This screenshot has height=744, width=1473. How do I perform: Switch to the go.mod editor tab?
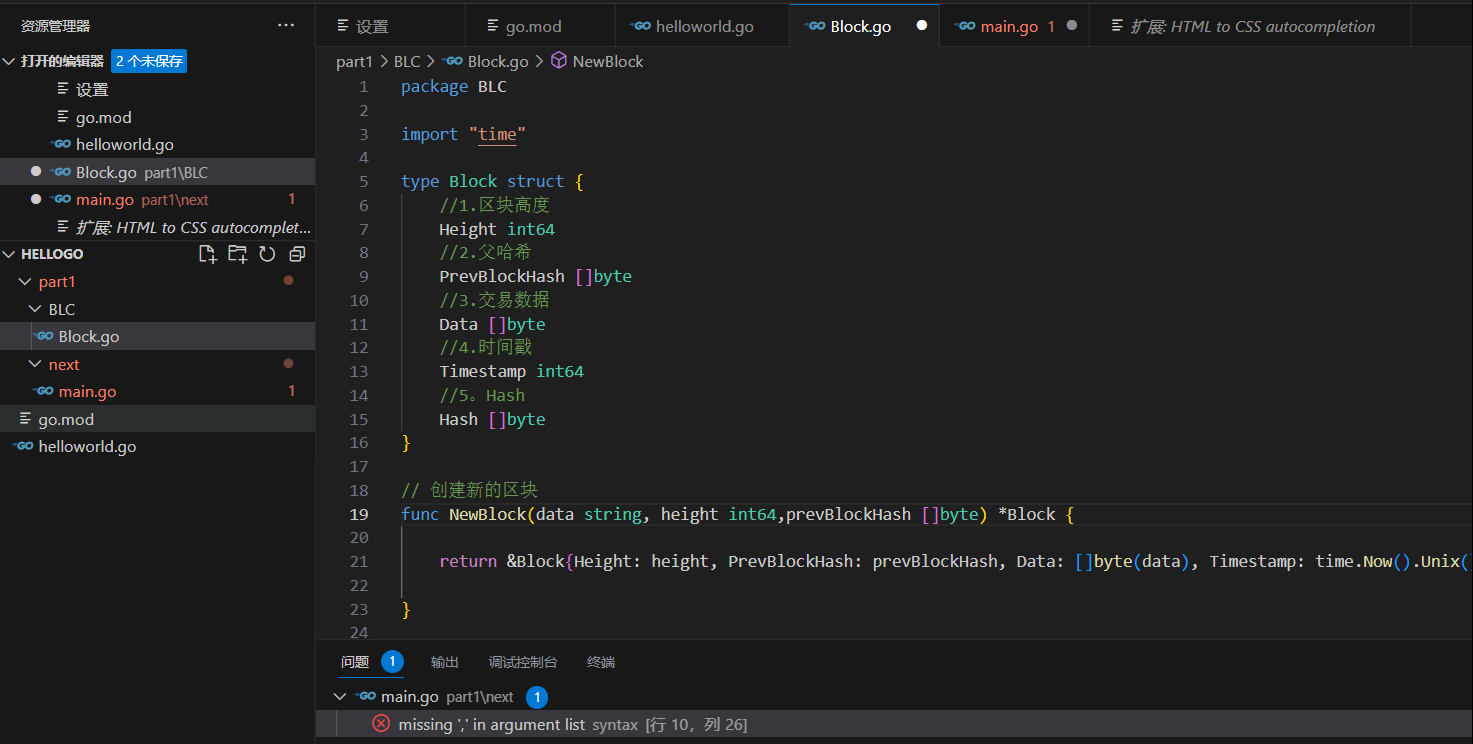pos(540,26)
